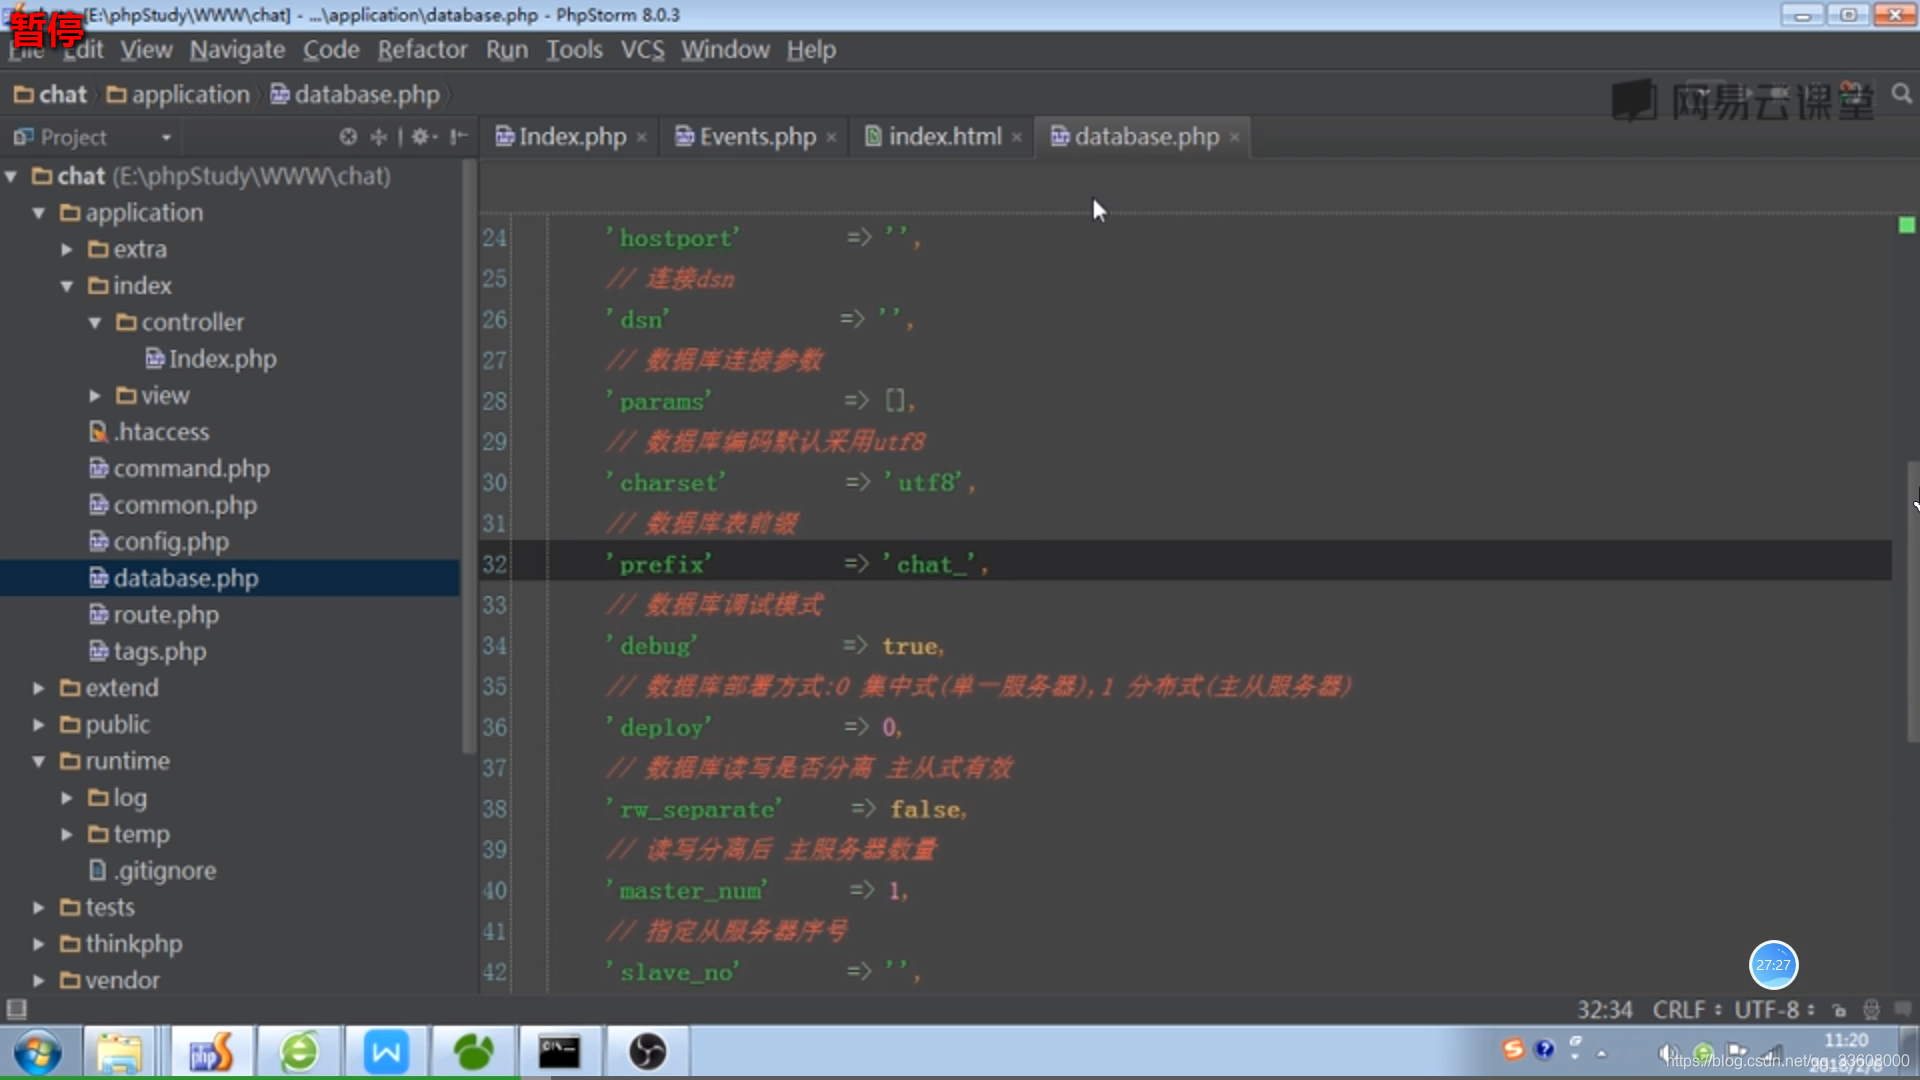The width and height of the screenshot is (1920, 1080).
Task: Expand the vendor folder
Action: [x=39, y=981]
